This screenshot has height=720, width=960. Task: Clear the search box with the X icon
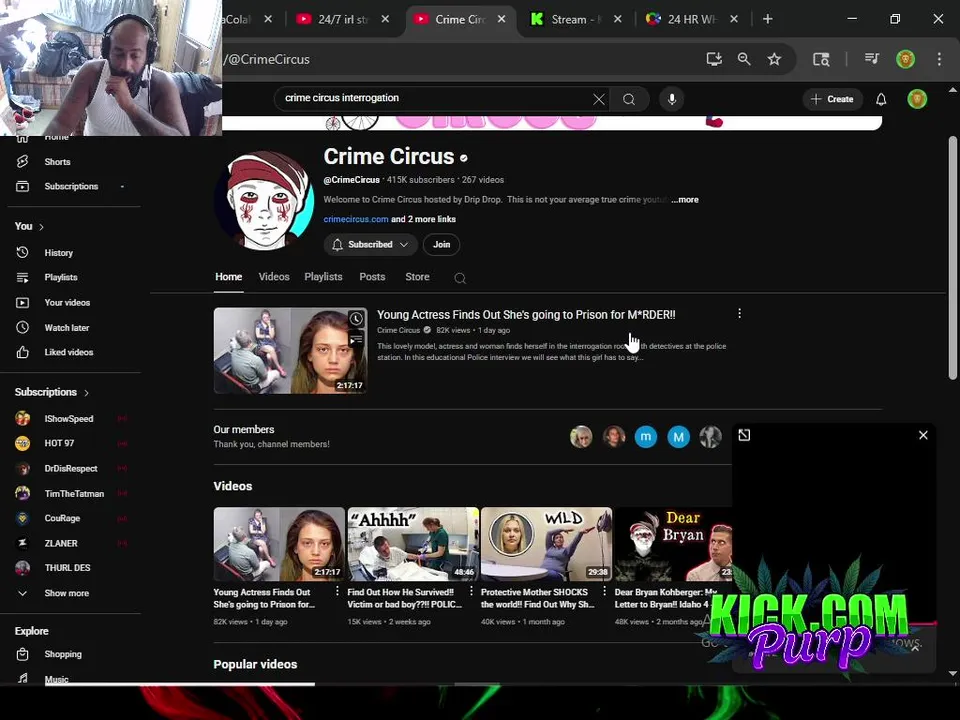pos(599,99)
